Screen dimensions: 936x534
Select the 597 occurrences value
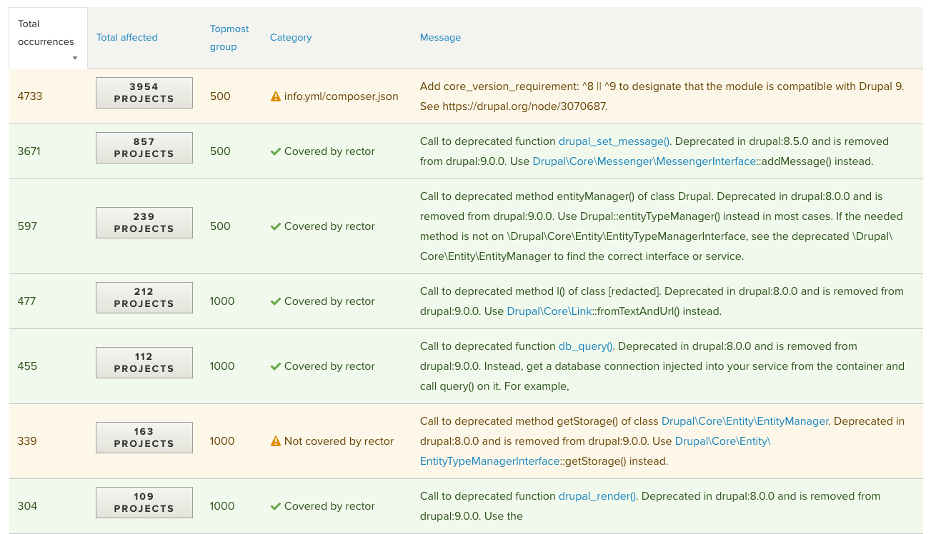(27, 226)
